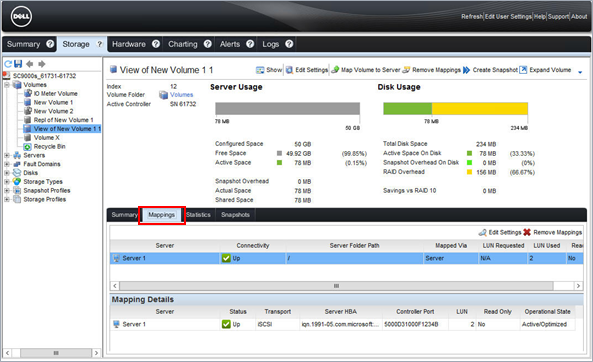Click the refresh icon in tree toolbar
This screenshot has height=362, width=593.
[8, 64]
